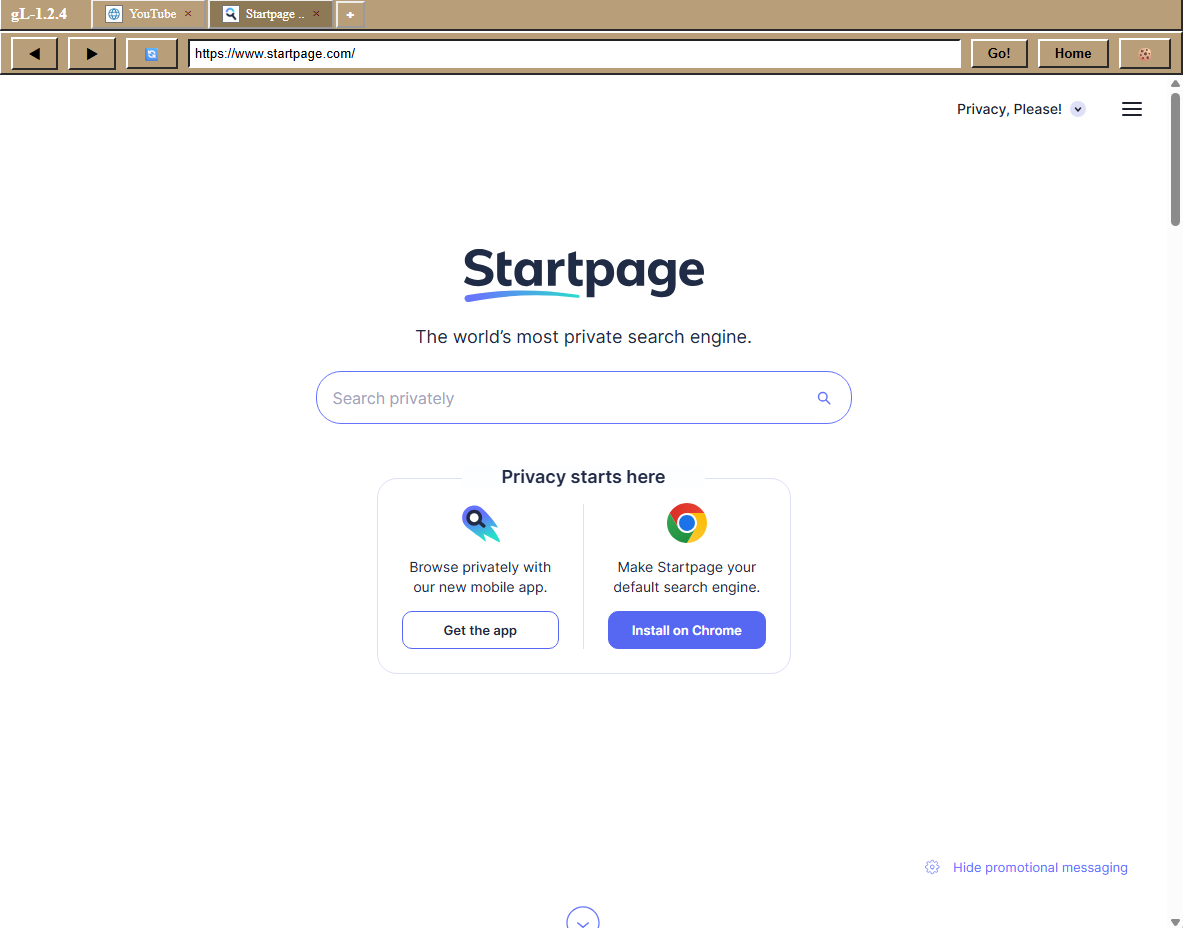Image resolution: width=1183 pixels, height=928 pixels.
Task: Click the Startpage mobile app rocket icon
Action: (x=481, y=524)
